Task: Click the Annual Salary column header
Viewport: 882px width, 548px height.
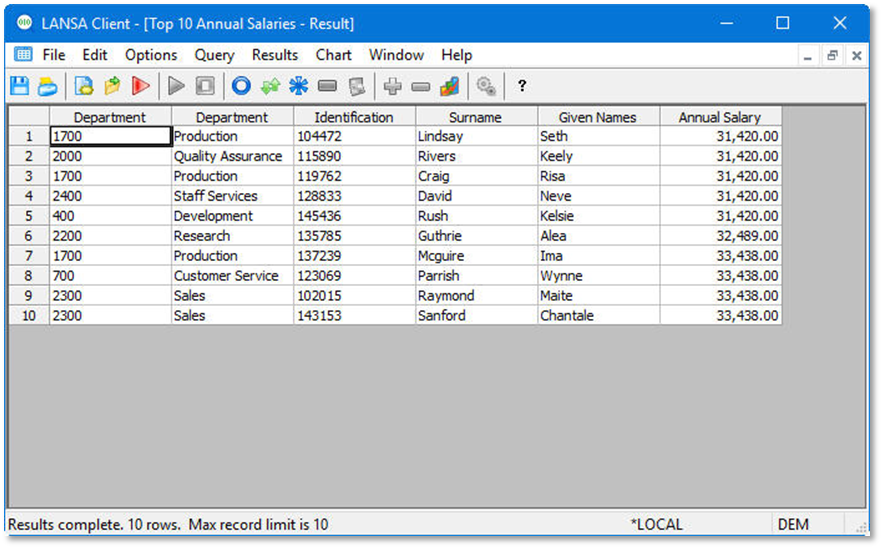Action: coord(721,117)
